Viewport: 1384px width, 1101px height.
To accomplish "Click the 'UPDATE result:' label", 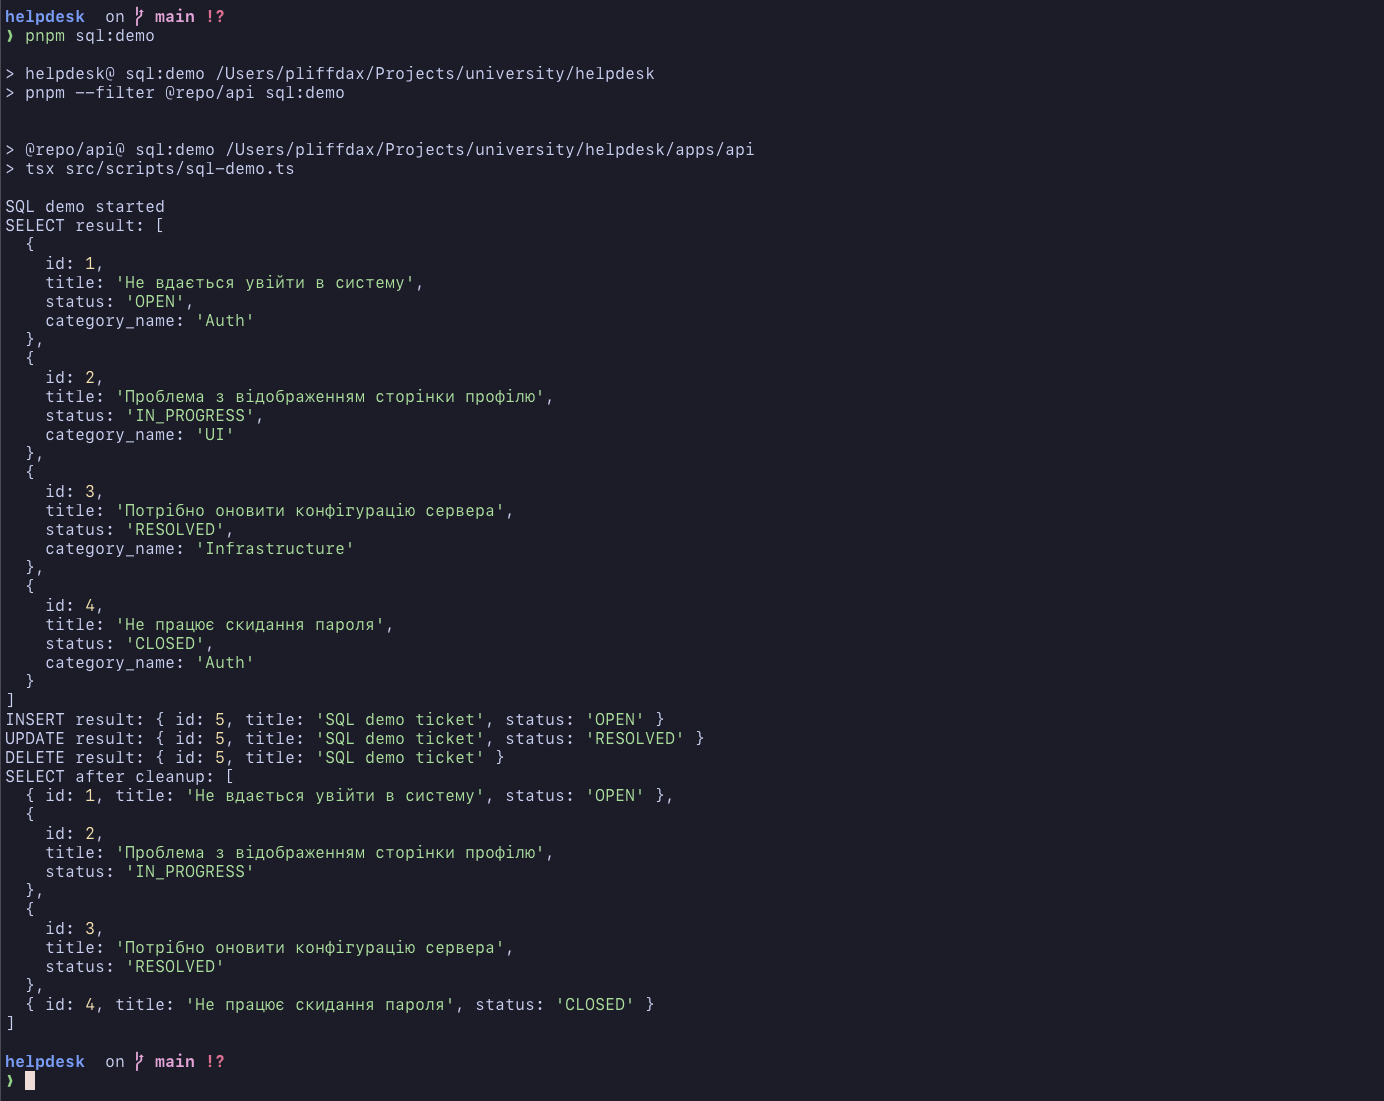I will (x=75, y=739).
